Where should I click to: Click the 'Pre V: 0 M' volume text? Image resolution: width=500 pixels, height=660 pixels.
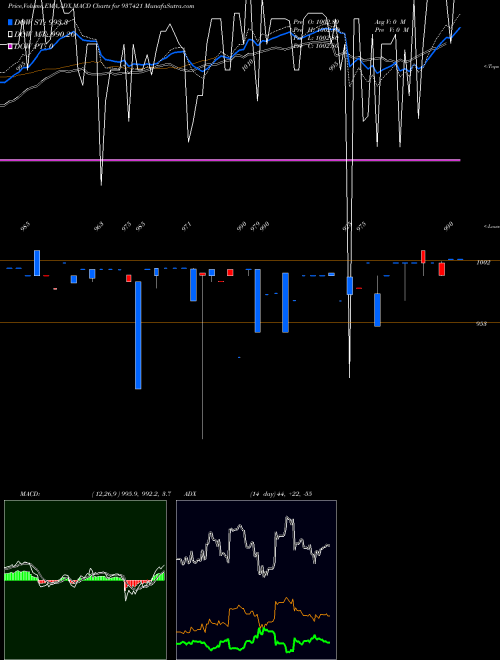pyautogui.click(x=391, y=30)
